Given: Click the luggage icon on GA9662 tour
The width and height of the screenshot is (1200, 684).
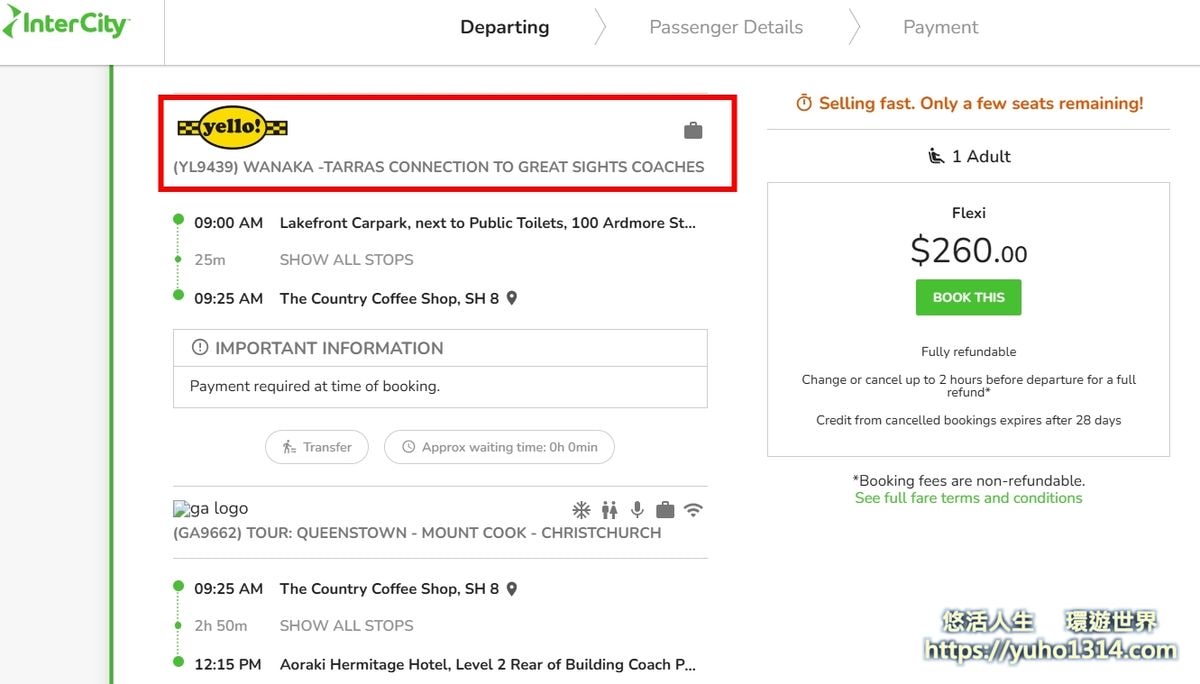Looking at the screenshot, I should click(665, 510).
